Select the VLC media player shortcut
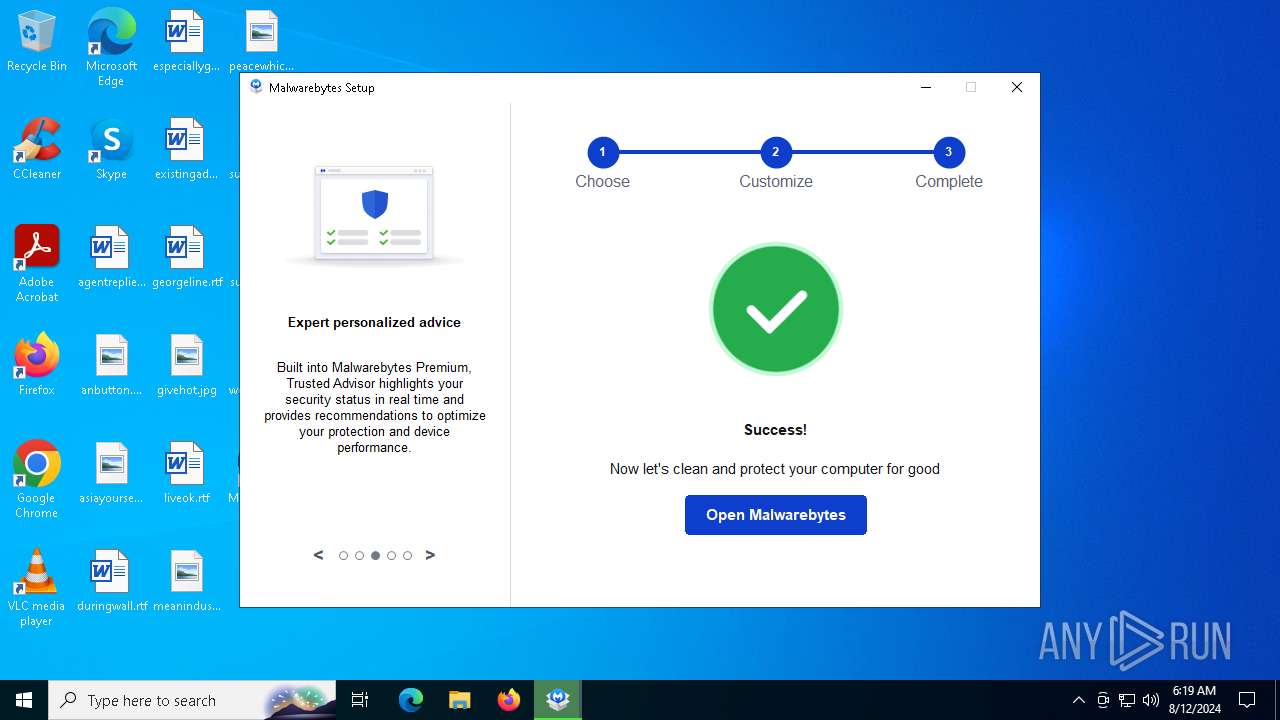 coord(37,588)
